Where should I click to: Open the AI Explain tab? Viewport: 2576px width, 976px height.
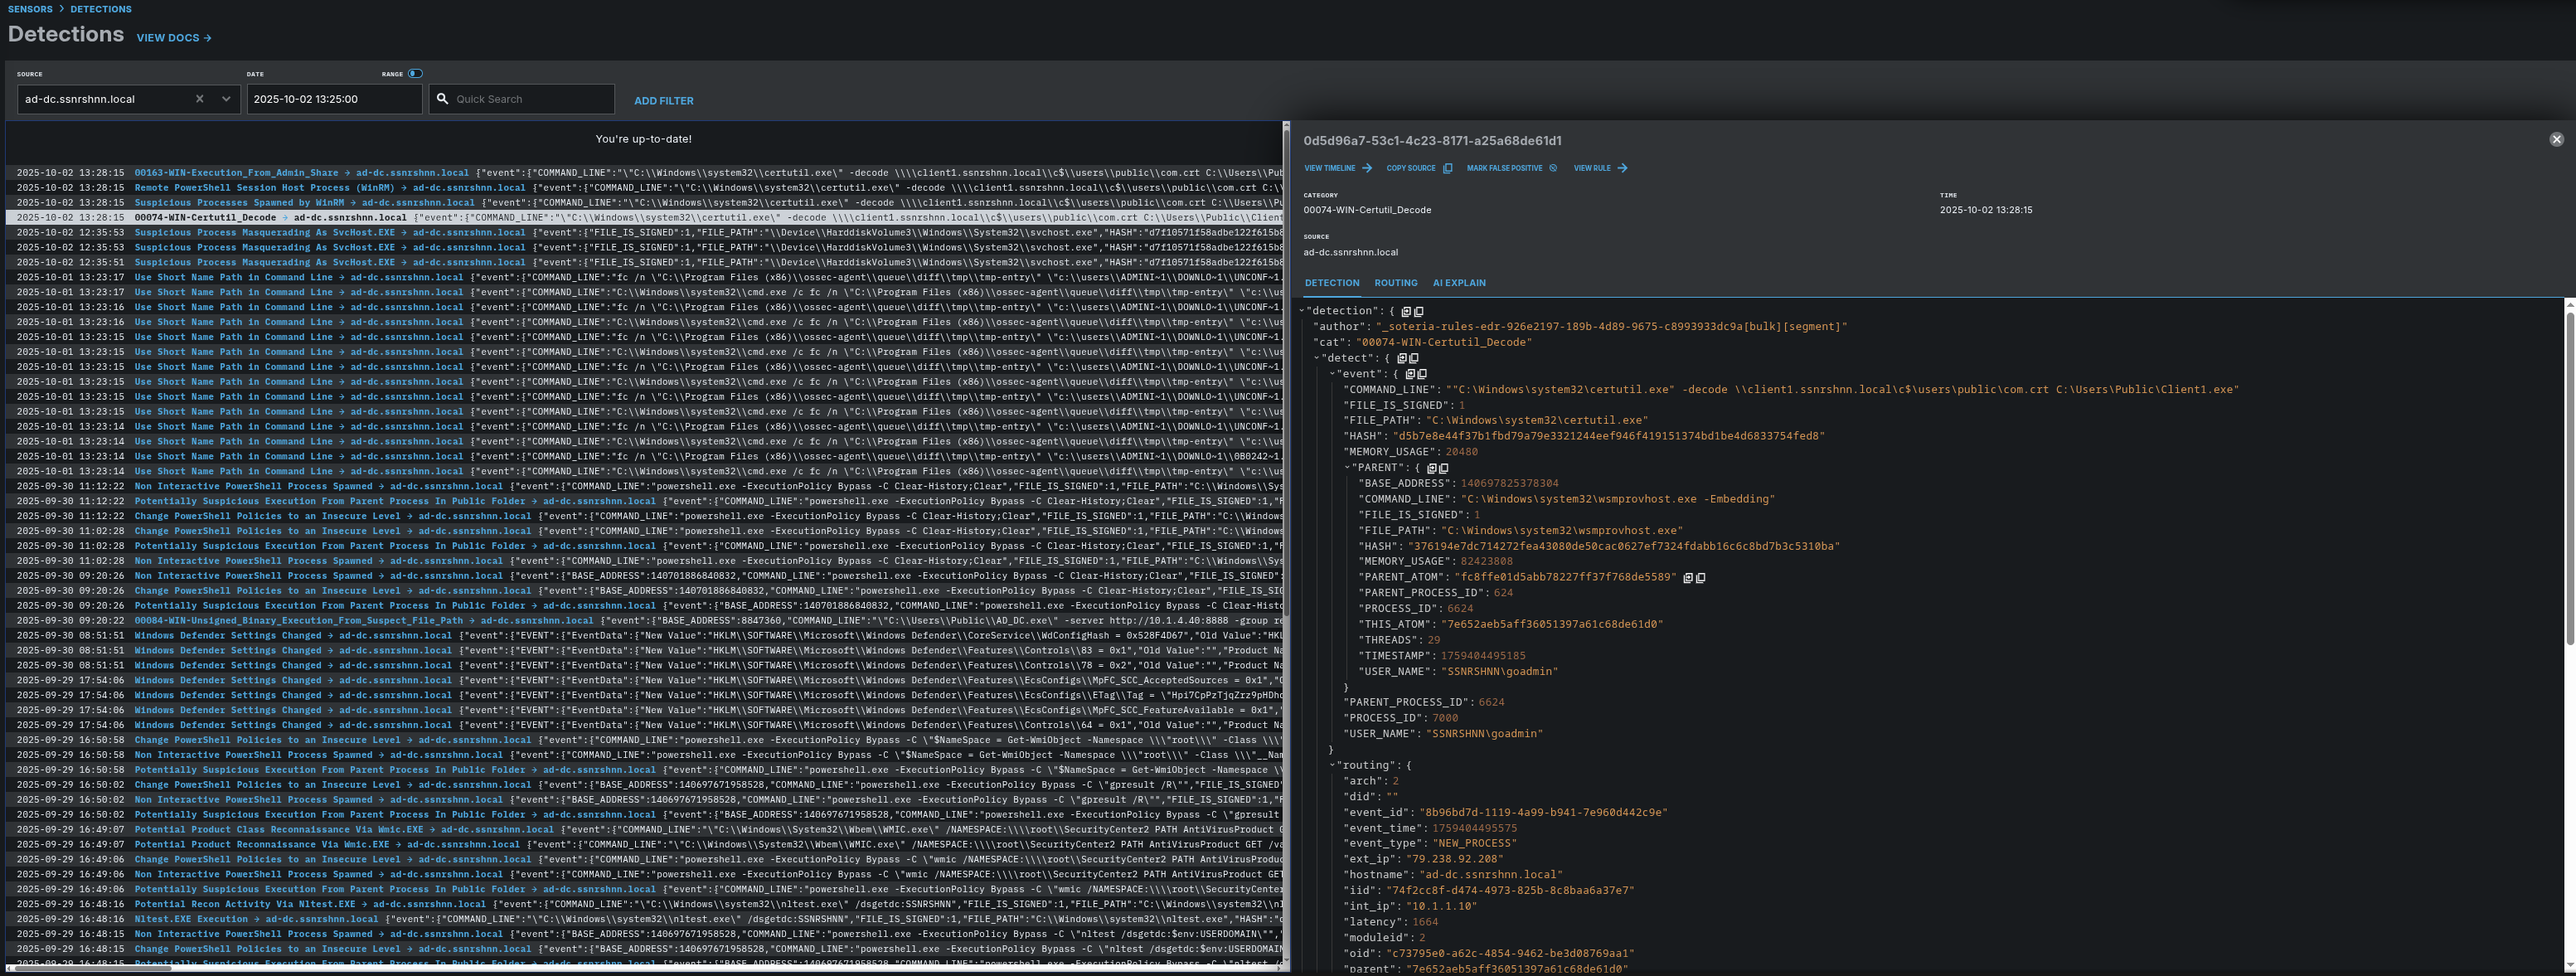tap(1458, 283)
